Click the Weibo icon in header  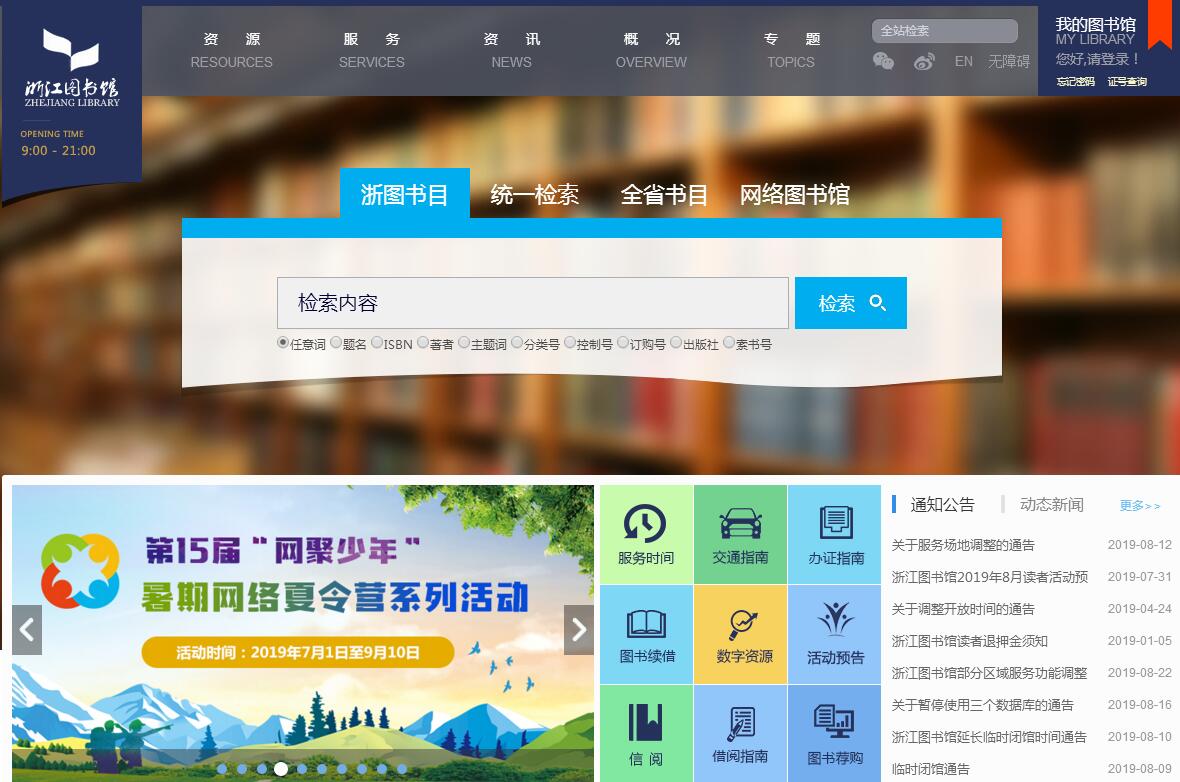(x=924, y=62)
